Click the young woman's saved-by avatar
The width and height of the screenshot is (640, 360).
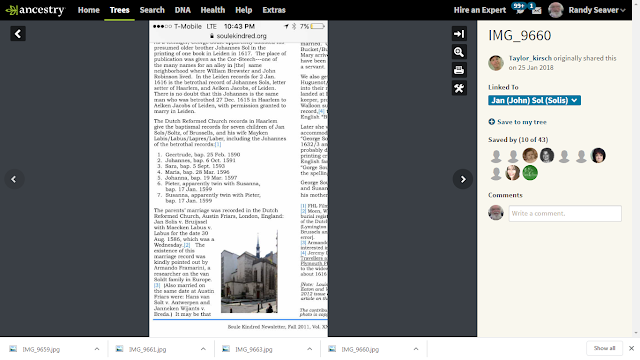[x=513, y=173]
